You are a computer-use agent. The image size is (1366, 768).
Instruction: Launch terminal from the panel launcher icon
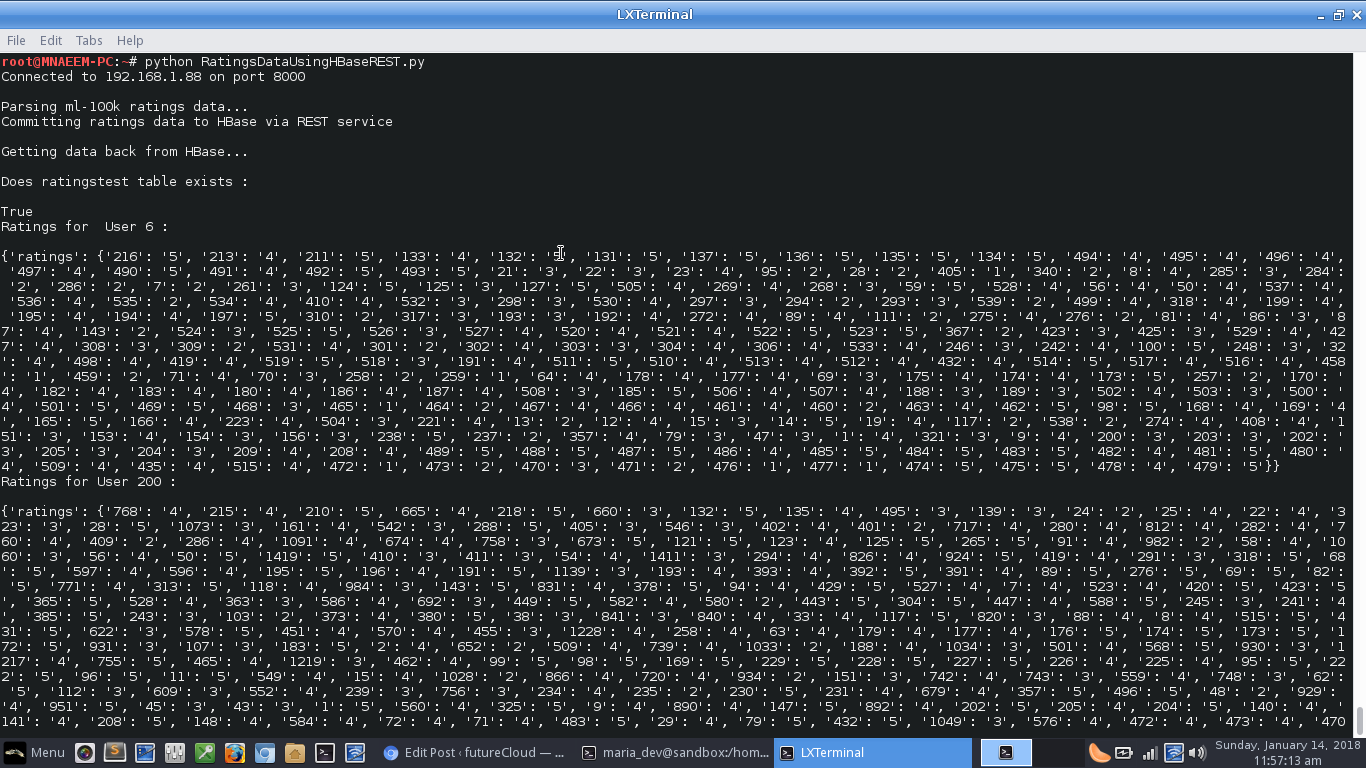tap(325, 753)
